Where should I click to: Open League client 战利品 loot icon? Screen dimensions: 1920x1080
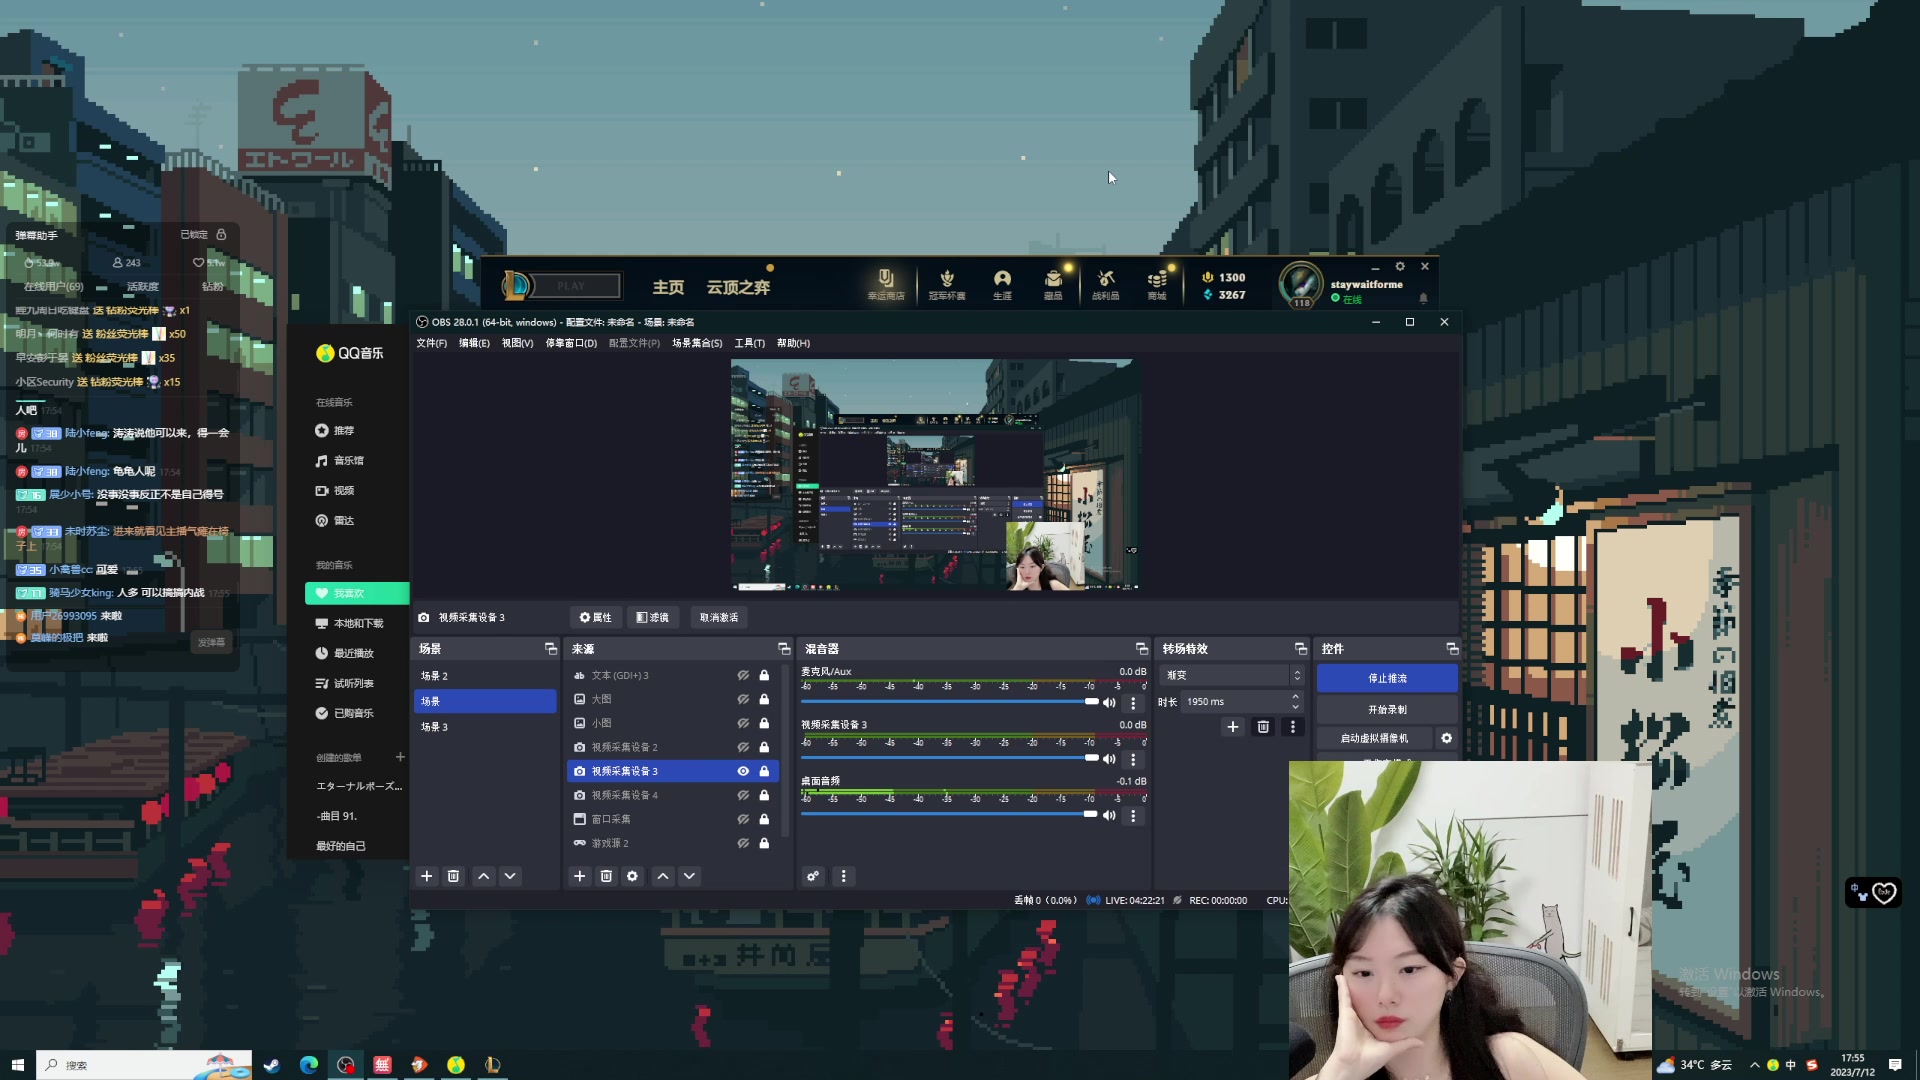pos(1105,284)
